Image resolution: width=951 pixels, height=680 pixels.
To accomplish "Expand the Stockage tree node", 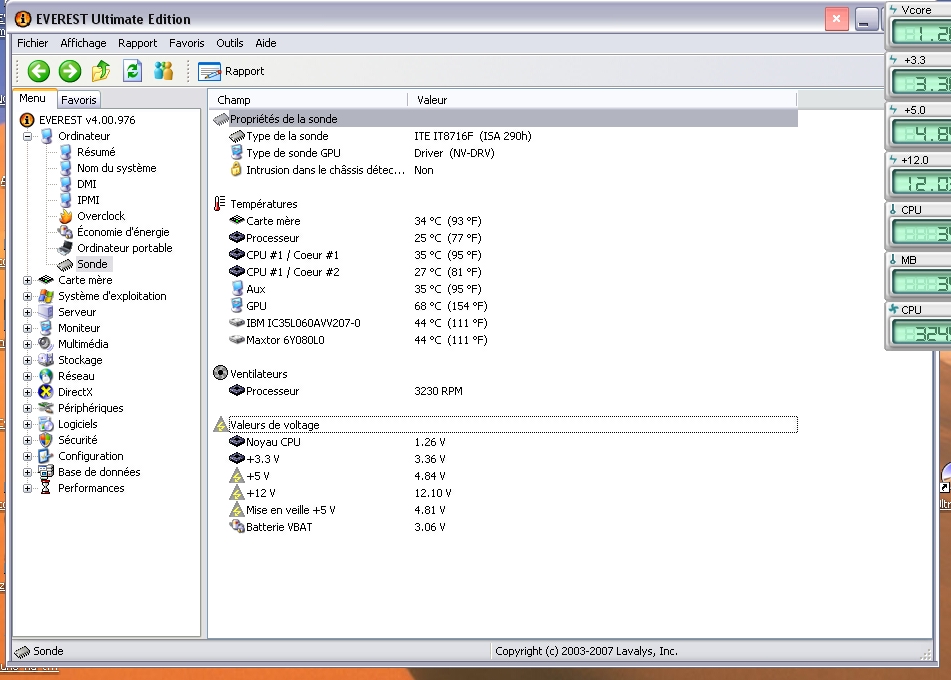I will pyautogui.click(x=28, y=360).
